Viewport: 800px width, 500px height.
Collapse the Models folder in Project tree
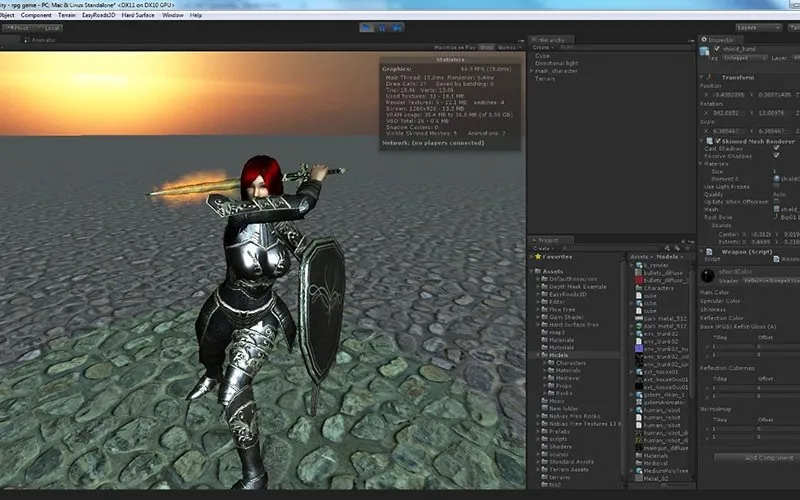538,355
